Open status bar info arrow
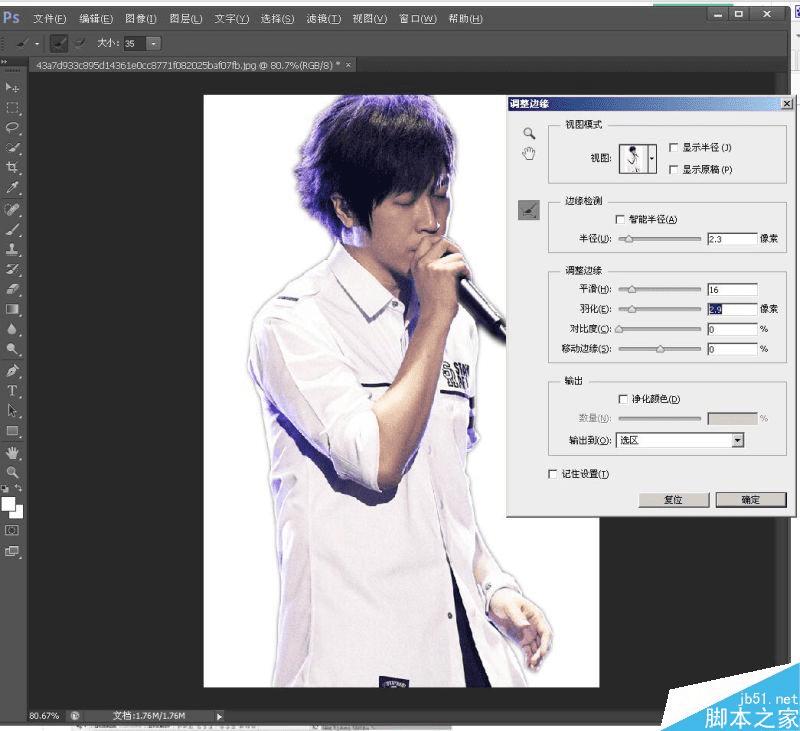This screenshot has height=731, width=800. (219, 716)
